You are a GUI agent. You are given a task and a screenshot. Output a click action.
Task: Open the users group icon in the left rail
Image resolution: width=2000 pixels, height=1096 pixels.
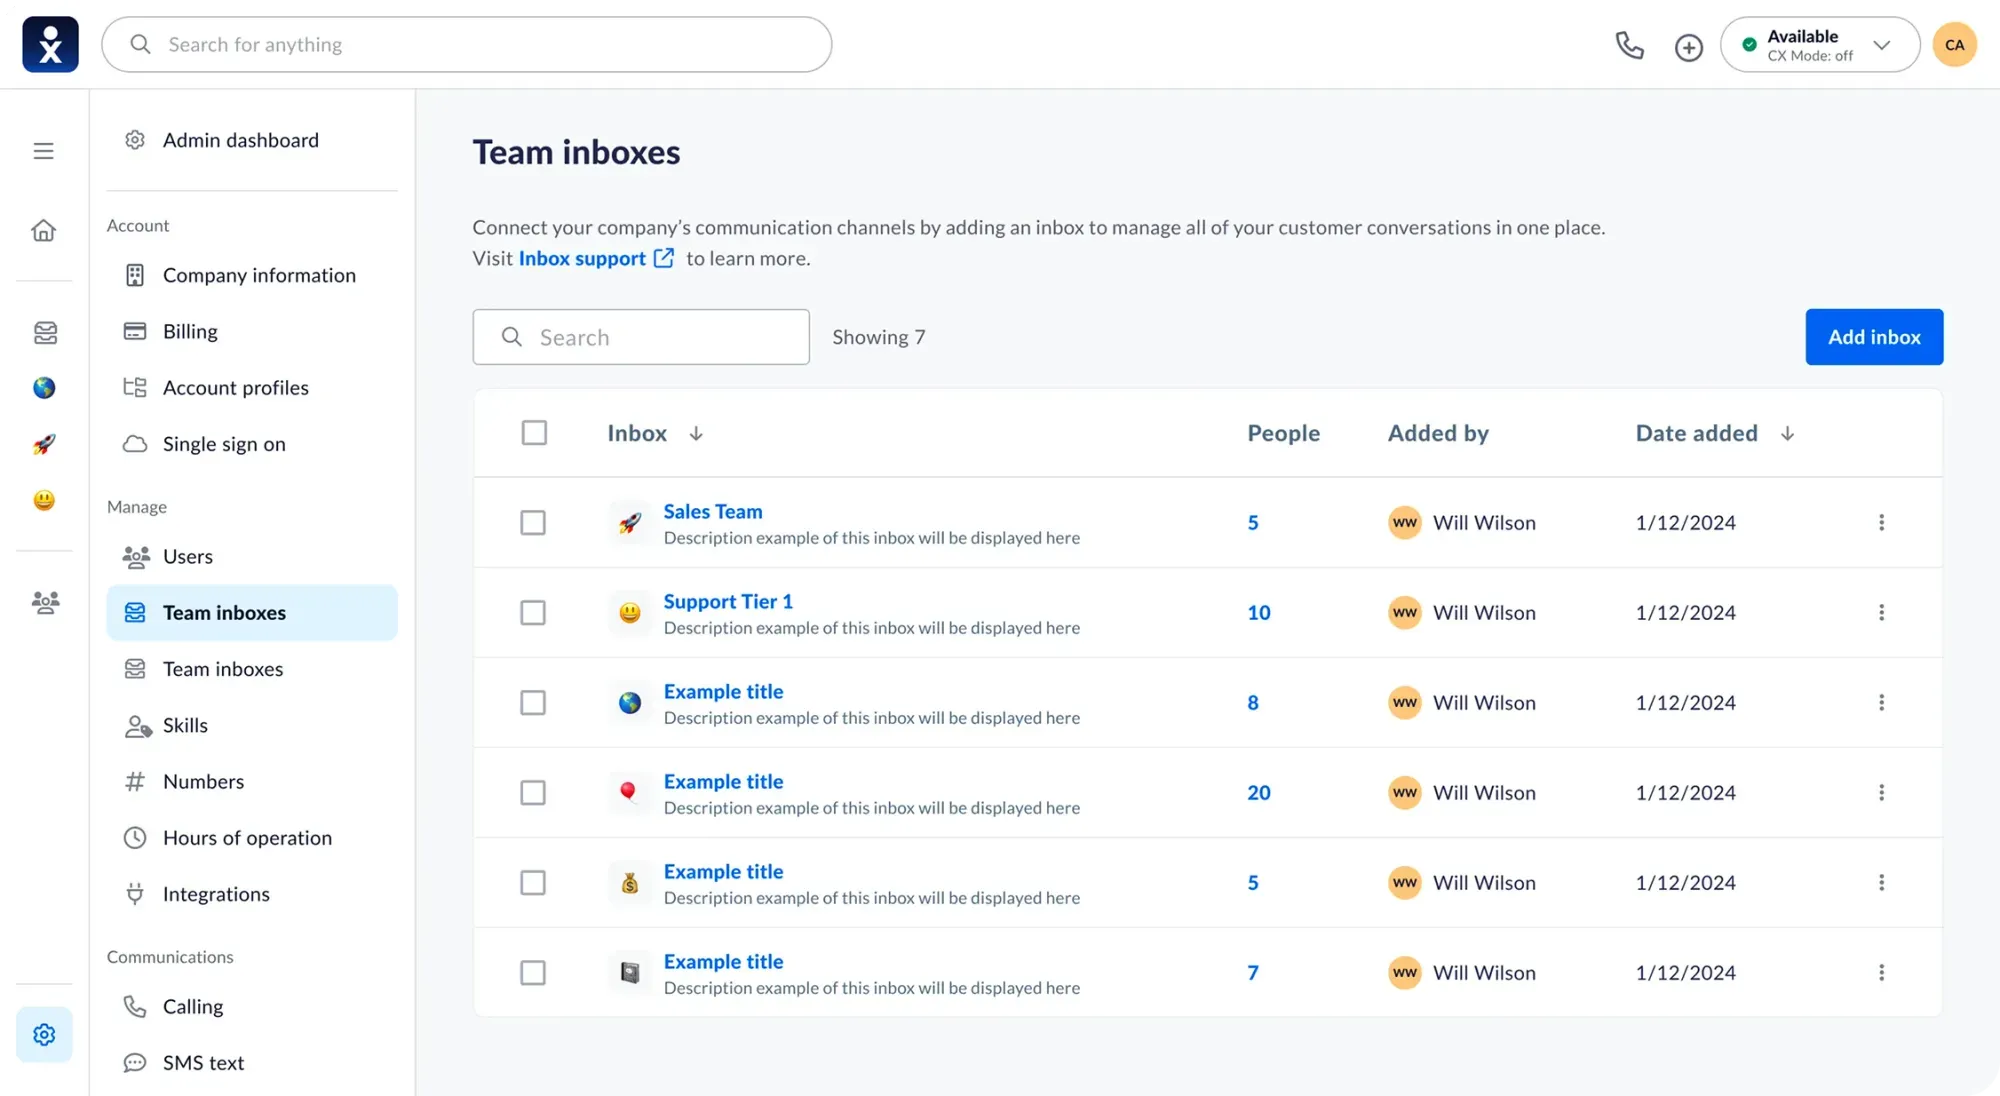tap(45, 603)
